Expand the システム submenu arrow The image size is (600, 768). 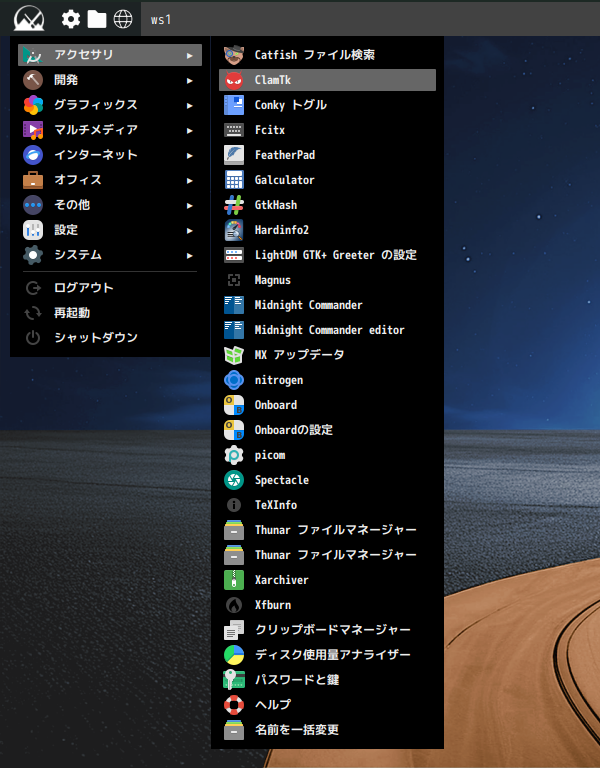click(190, 255)
